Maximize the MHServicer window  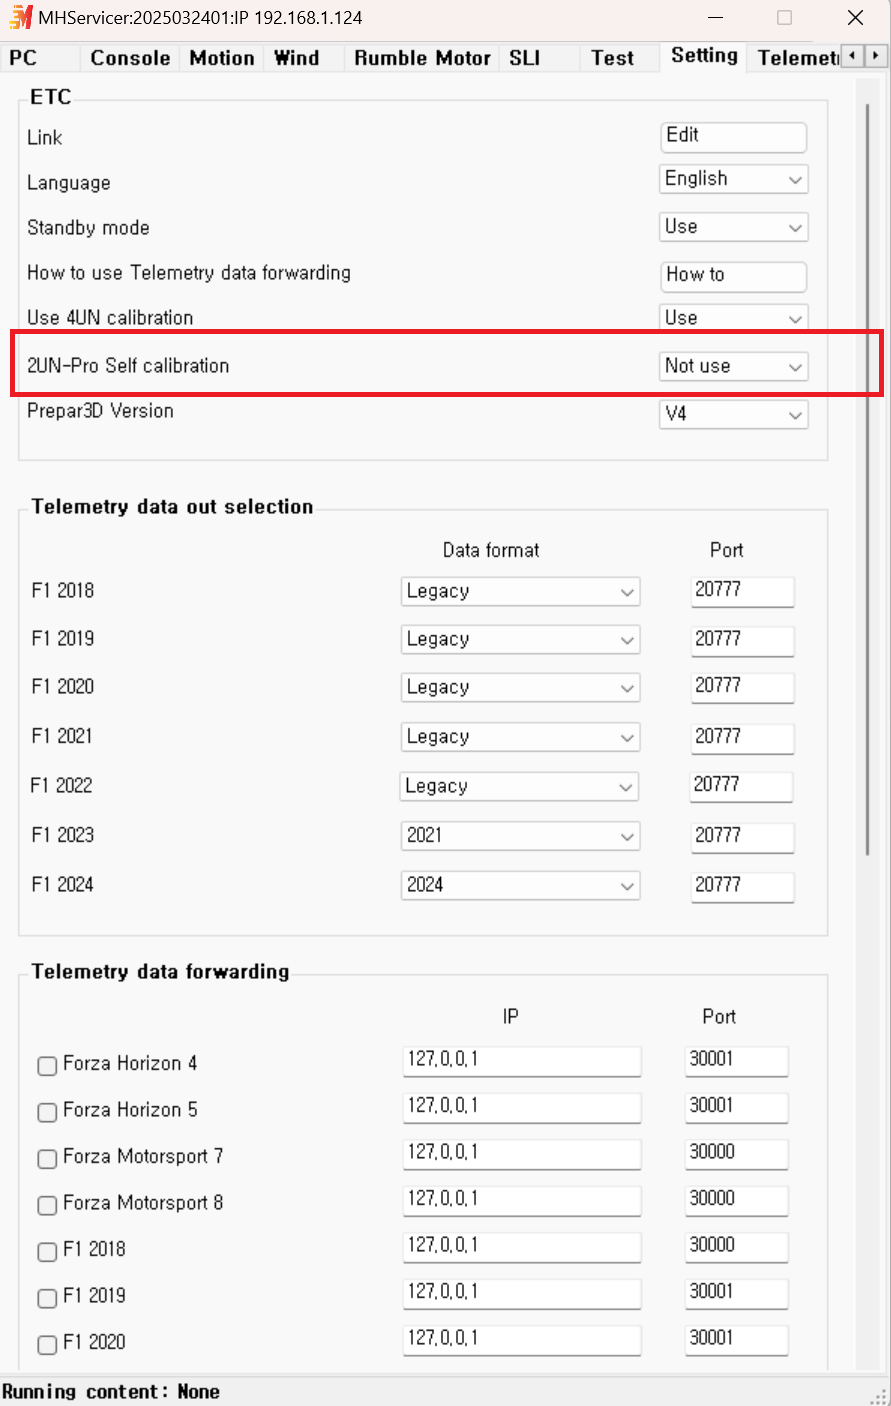pyautogui.click(x=785, y=17)
